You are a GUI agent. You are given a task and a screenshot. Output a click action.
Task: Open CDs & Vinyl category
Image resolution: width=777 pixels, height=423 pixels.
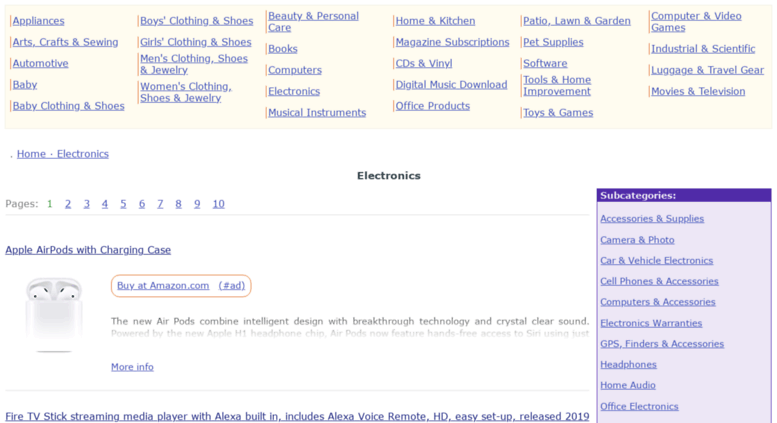pos(424,63)
